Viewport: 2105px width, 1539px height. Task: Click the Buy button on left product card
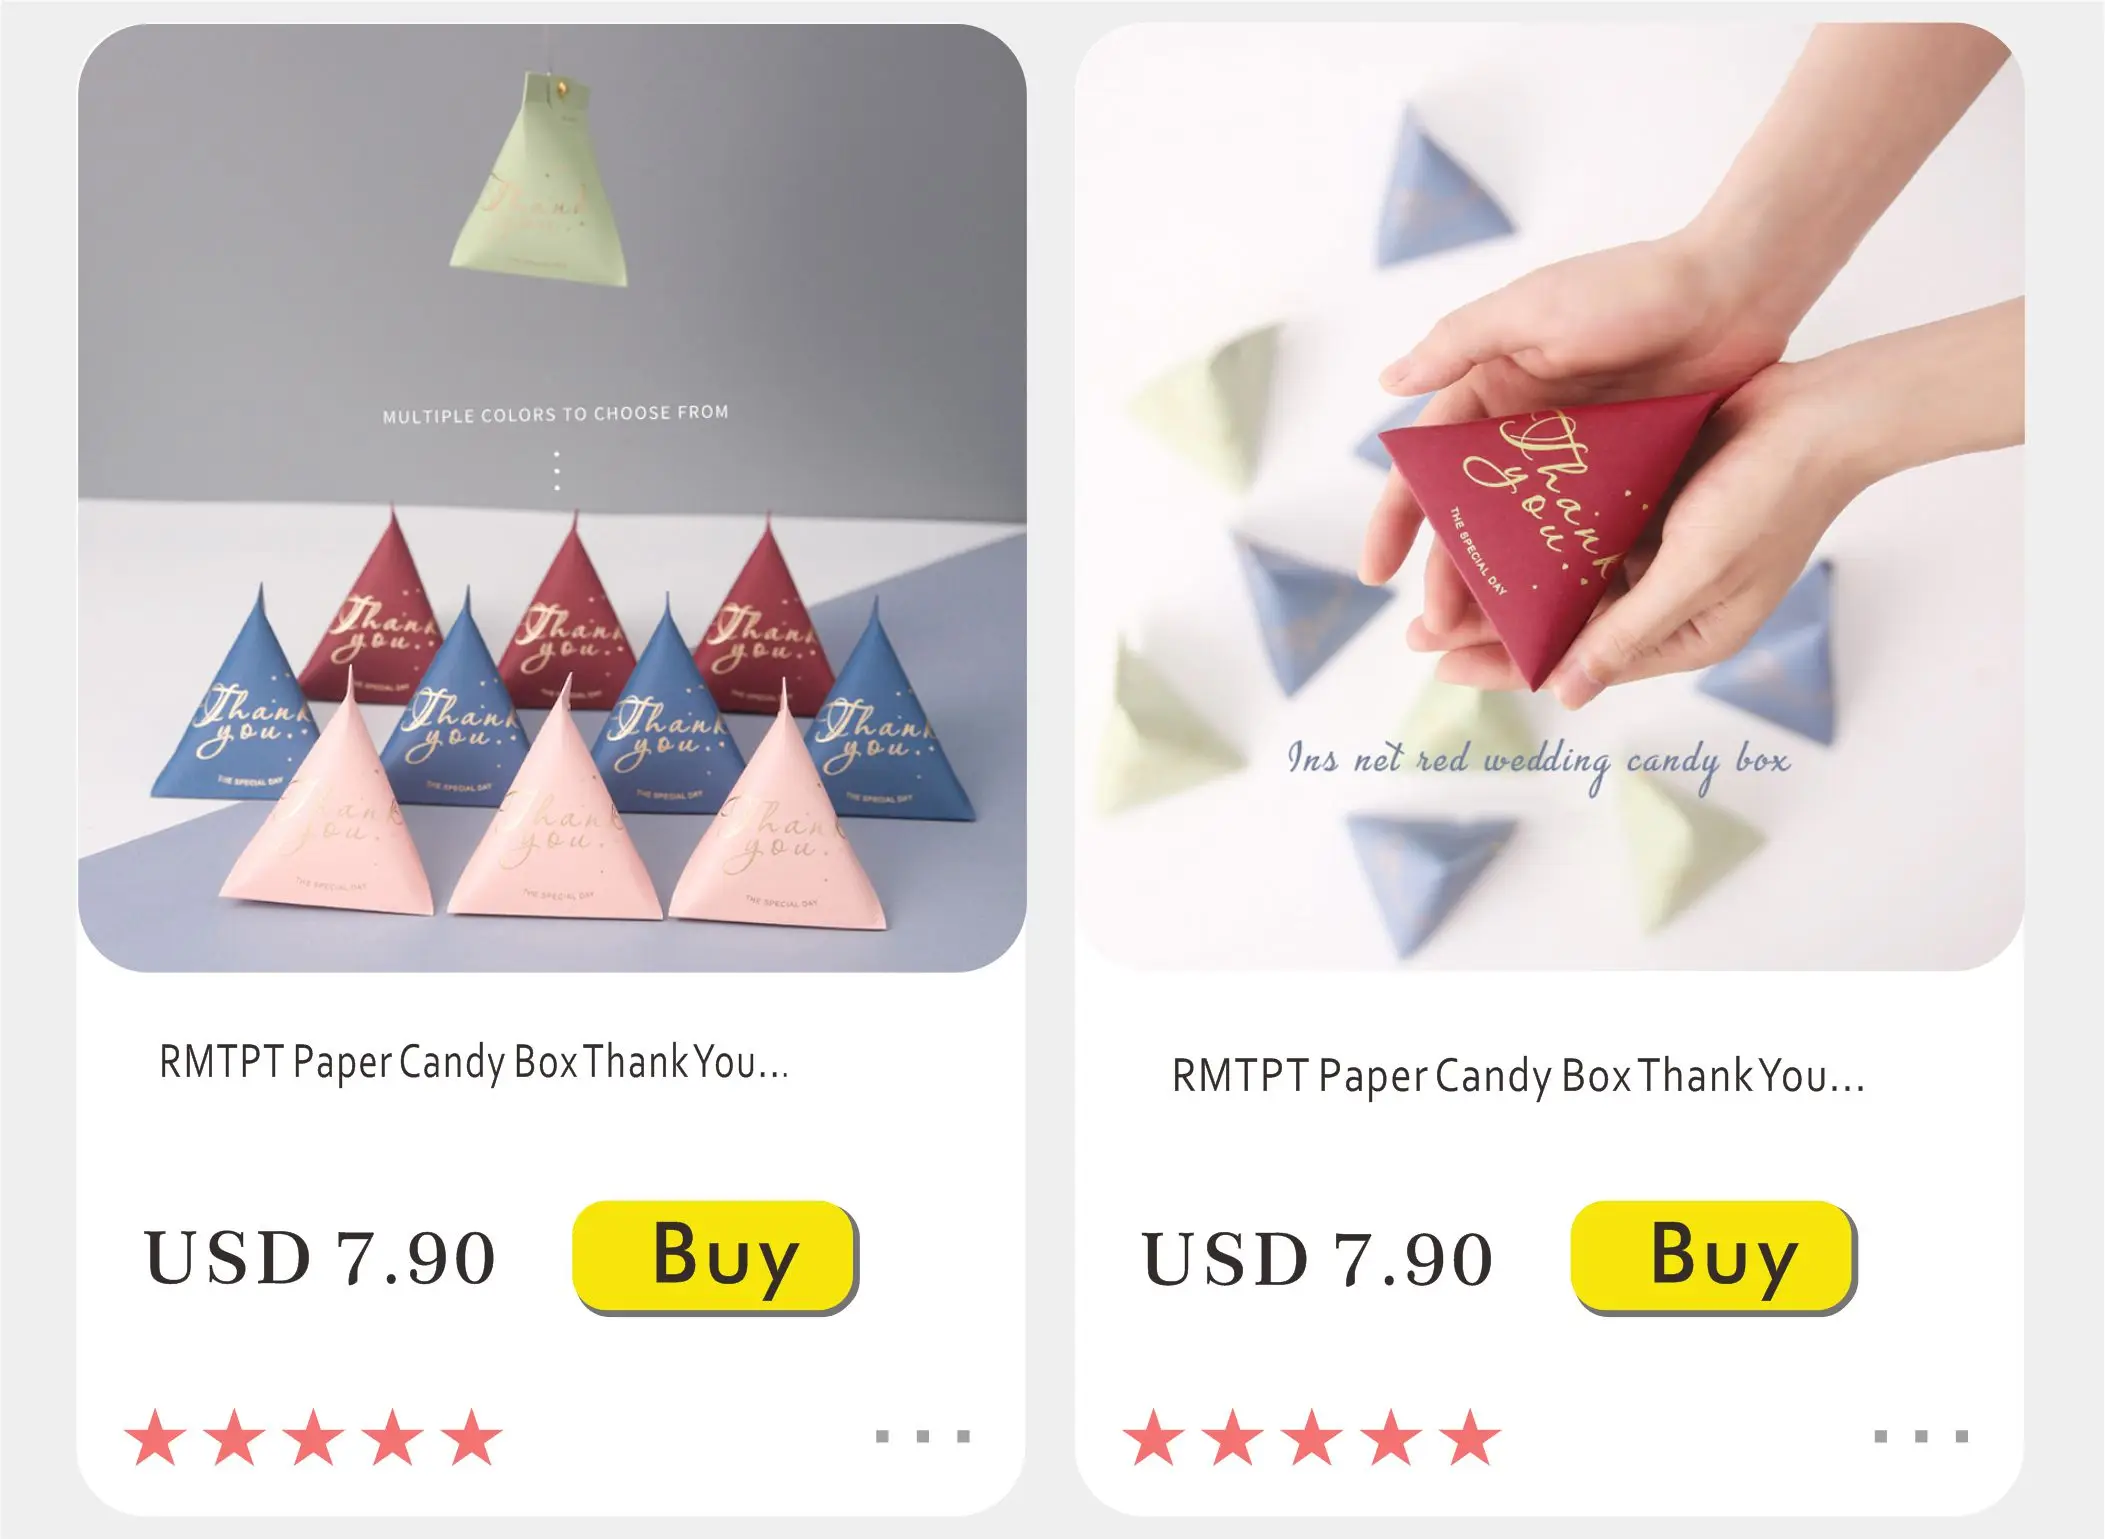click(x=716, y=1258)
